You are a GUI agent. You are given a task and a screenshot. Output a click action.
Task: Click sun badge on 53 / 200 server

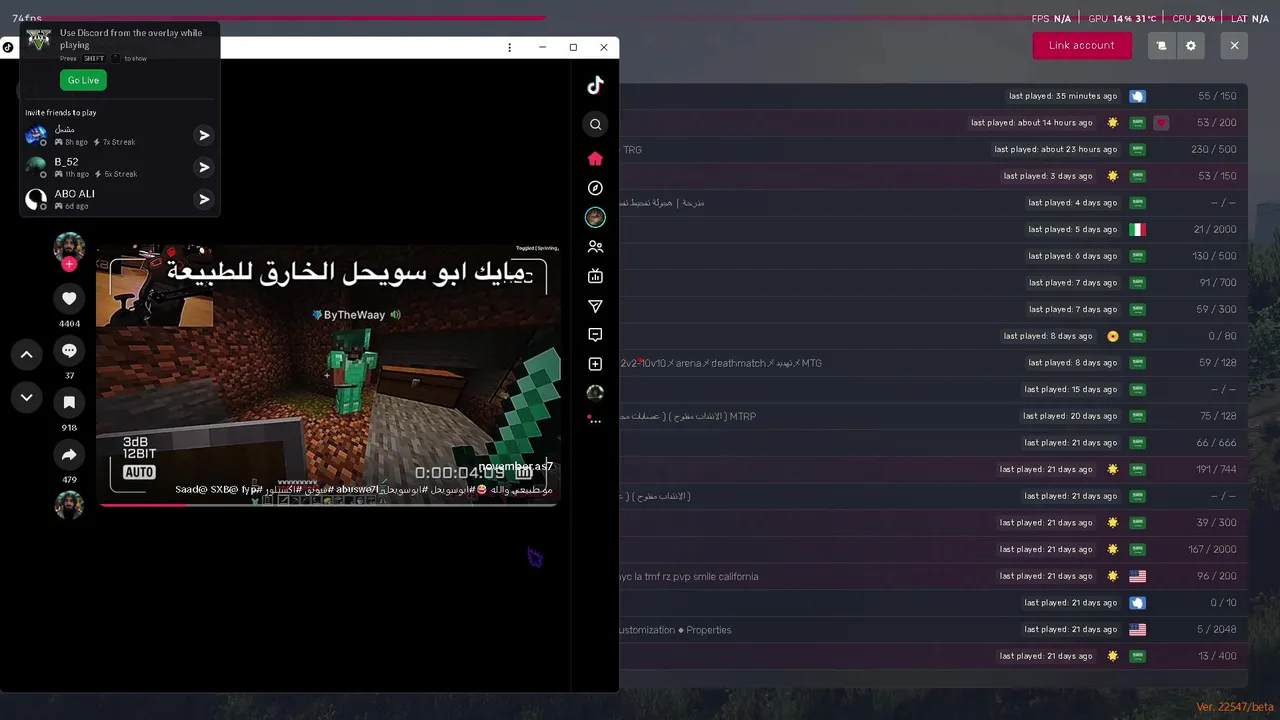1113,123
